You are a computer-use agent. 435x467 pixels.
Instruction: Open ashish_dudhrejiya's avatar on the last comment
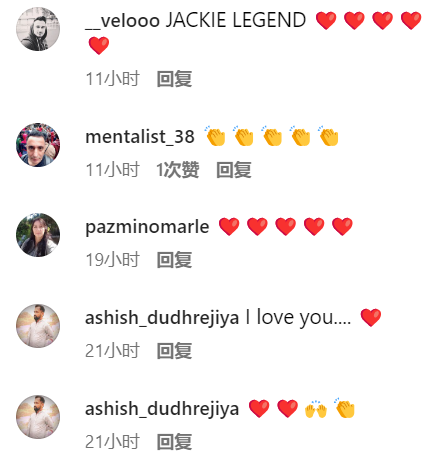38,417
